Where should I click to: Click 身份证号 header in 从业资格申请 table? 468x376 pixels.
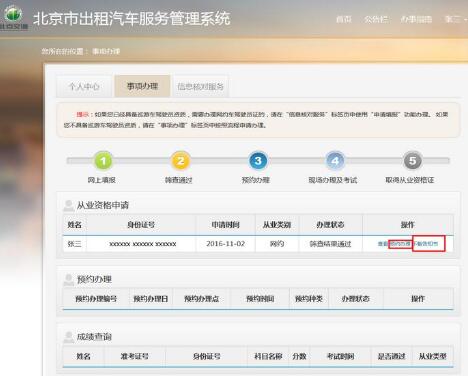[141, 225]
